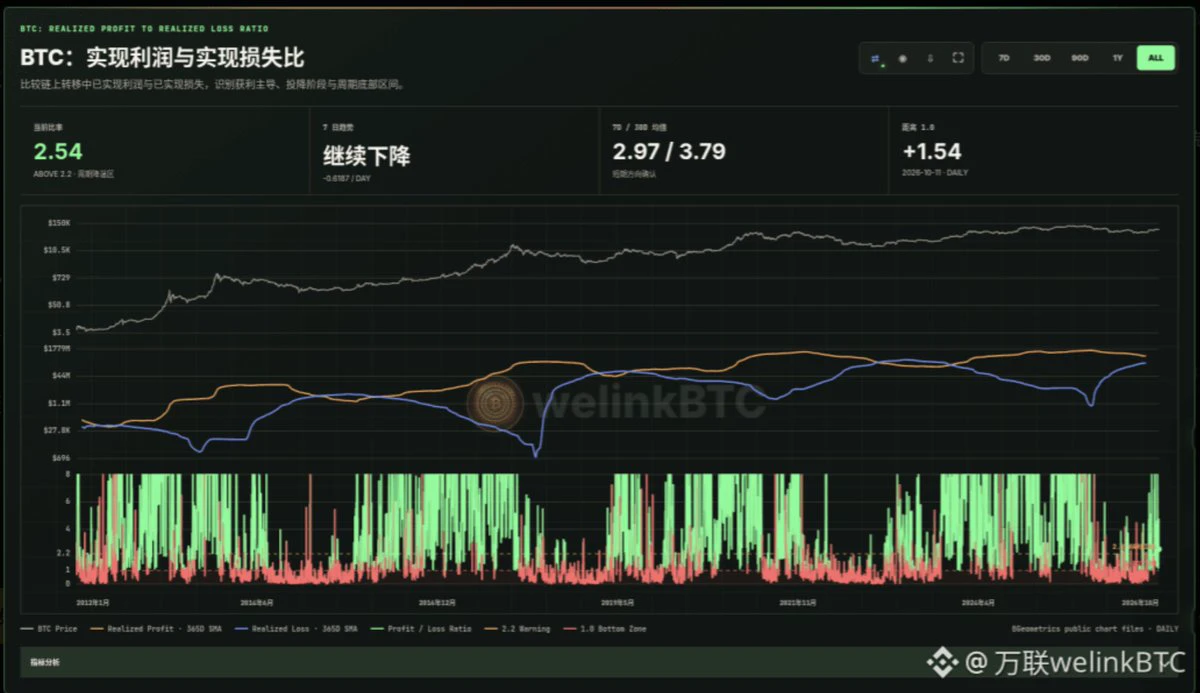Select the ALL time range
This screenshot has width=1200, height=693.
[1156, 58]
